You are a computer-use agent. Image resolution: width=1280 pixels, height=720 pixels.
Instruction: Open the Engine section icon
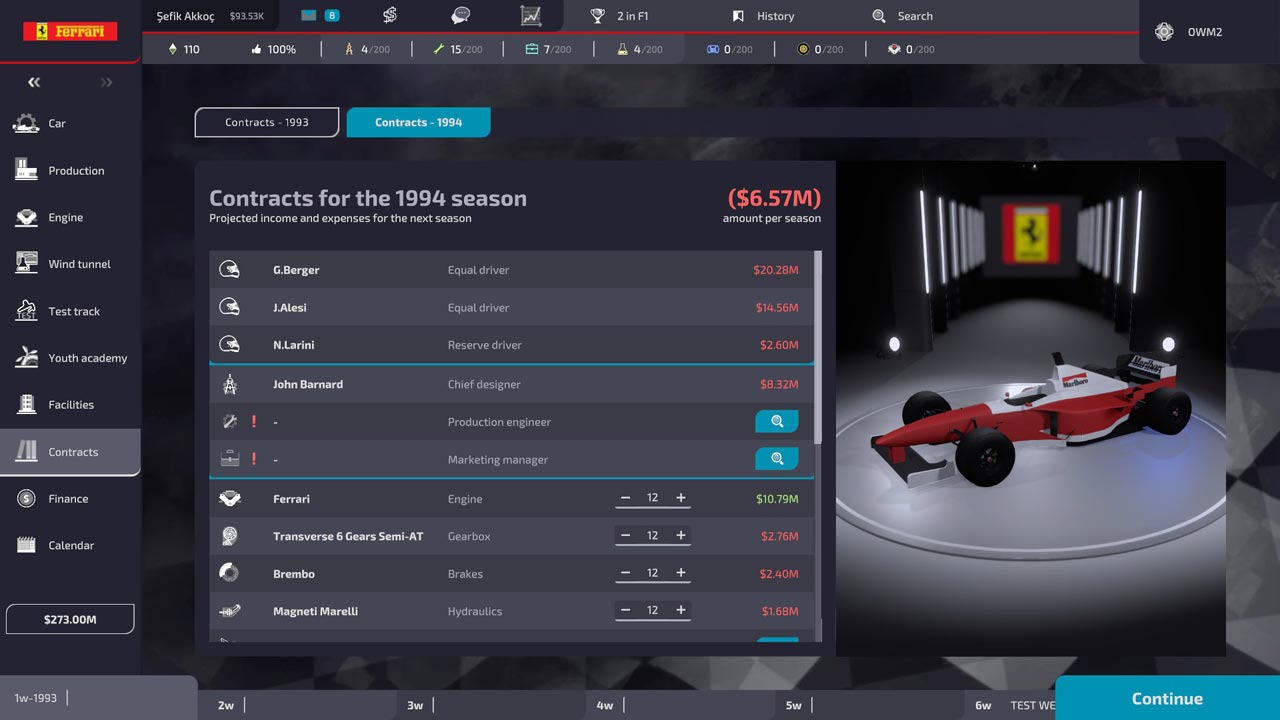tap(26, 217)
